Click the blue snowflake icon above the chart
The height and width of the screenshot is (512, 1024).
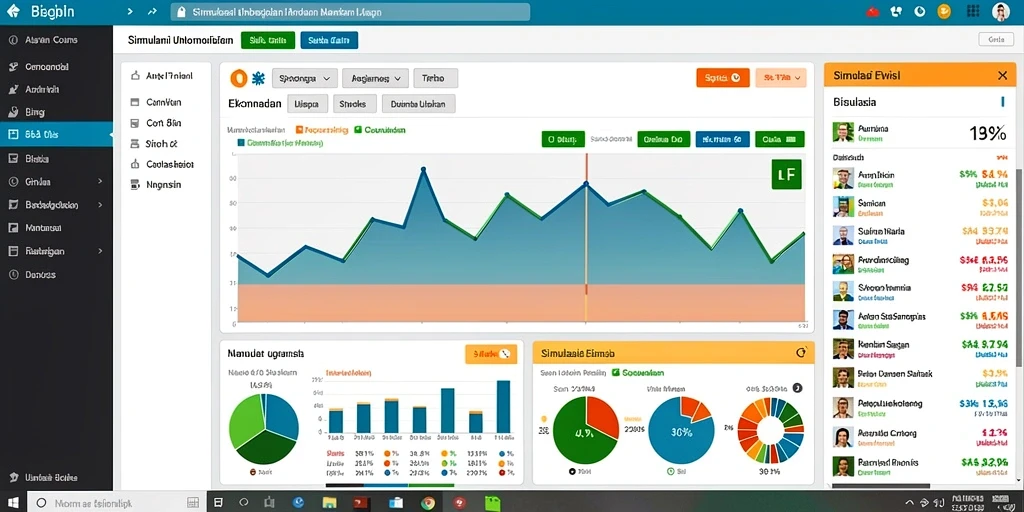pyautogui.click(x=258, y=79)
